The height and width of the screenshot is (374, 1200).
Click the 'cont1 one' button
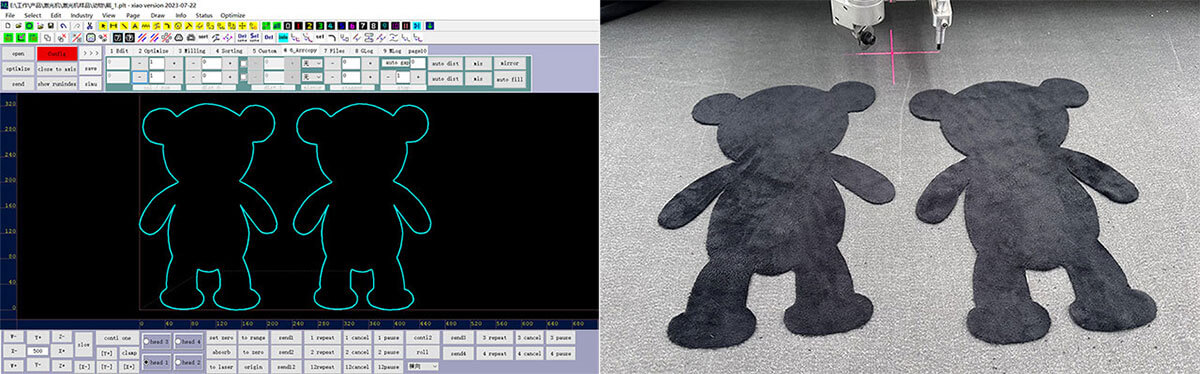coord(117,338)
